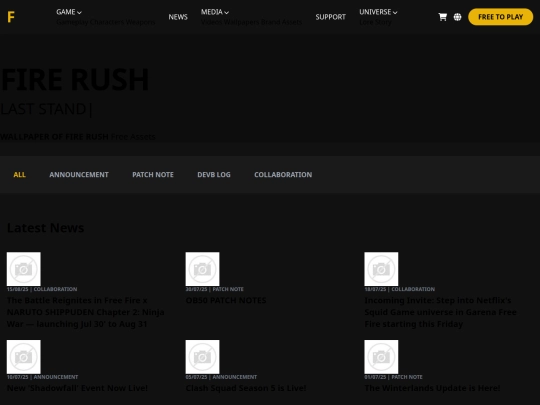Screen dimensions: 540x405
Task: Open the SUPPORT page
Action: point(330,17)
